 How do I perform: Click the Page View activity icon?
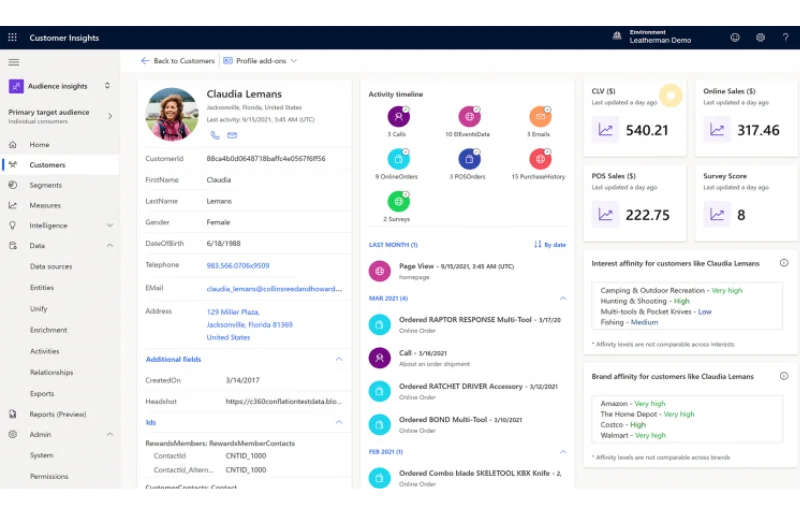click(380, 271)
